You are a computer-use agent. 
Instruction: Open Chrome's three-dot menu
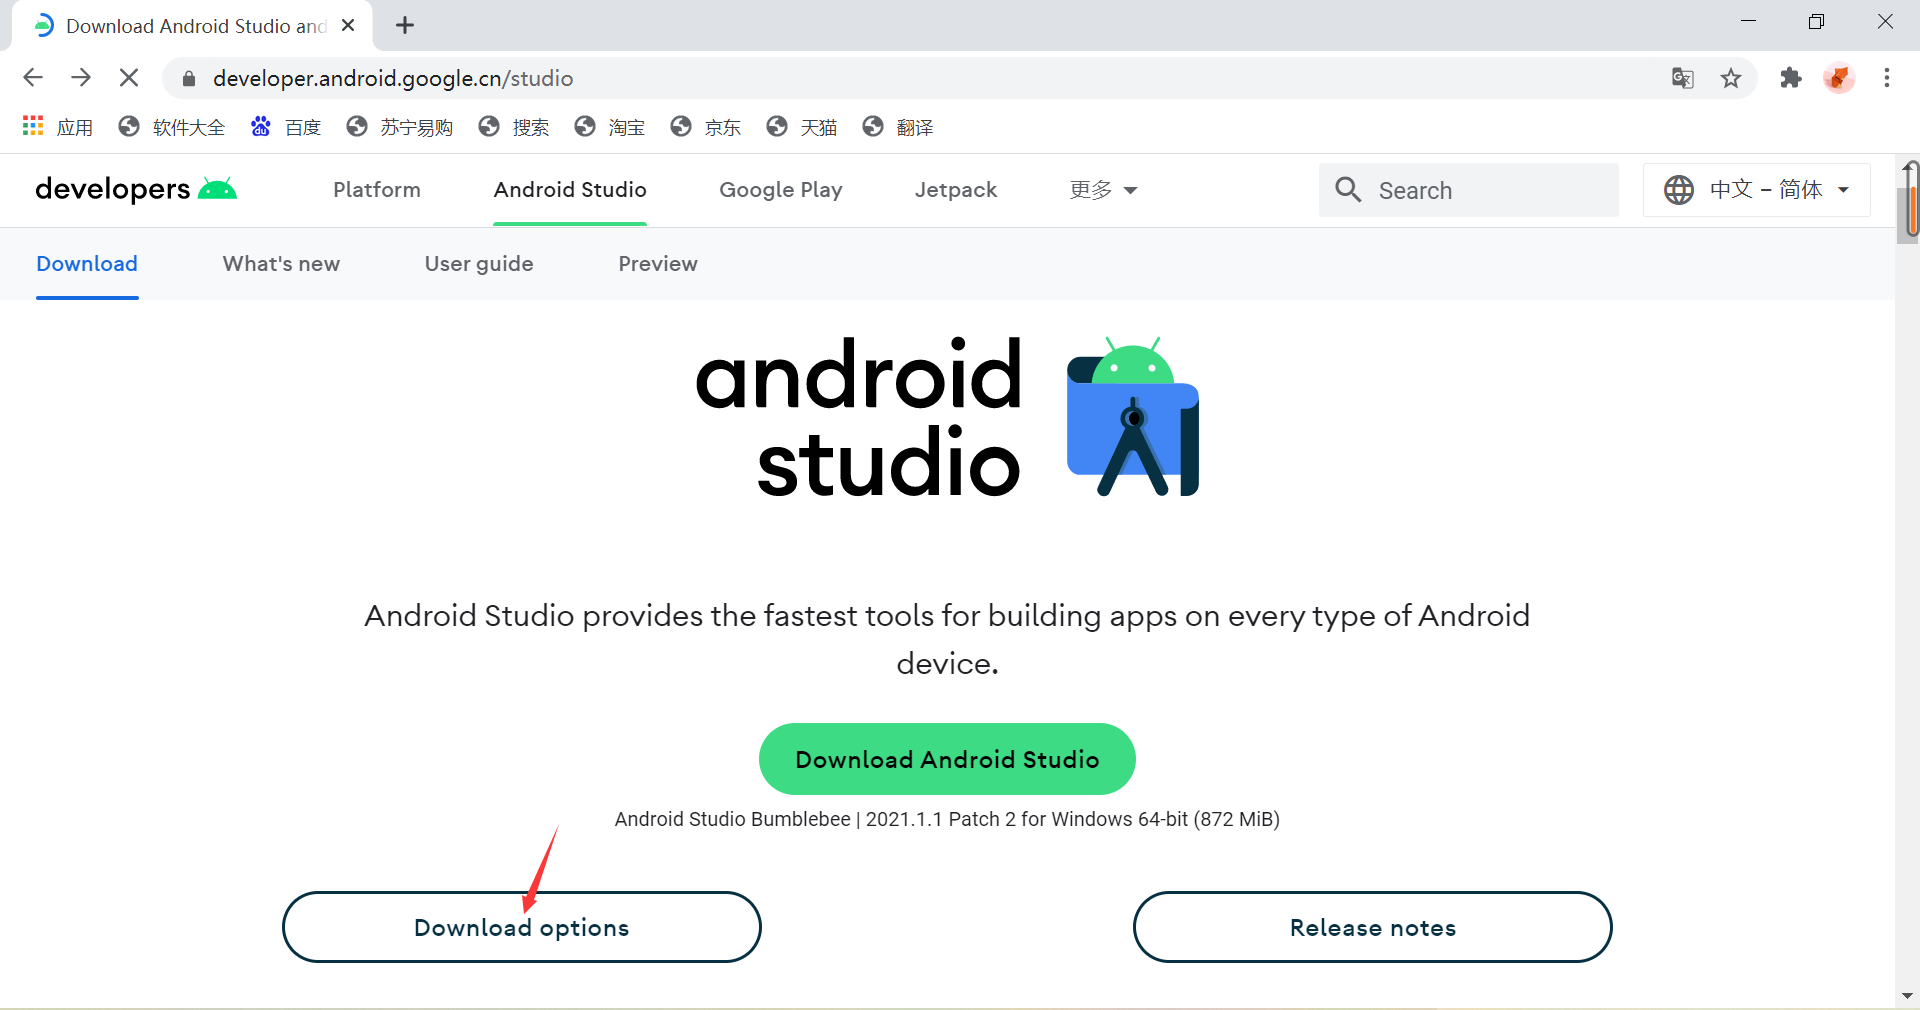pyautogui.click(x=1888, y=78)
